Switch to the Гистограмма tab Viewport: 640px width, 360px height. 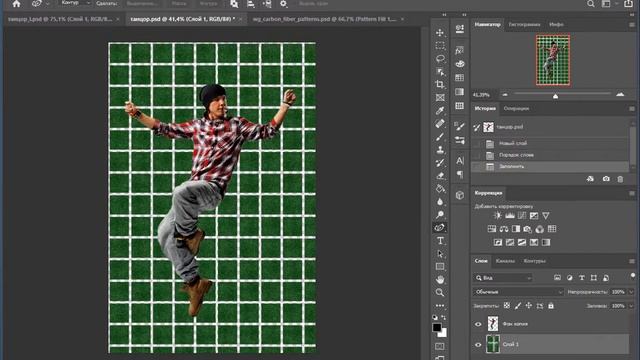tap(524, 24)
